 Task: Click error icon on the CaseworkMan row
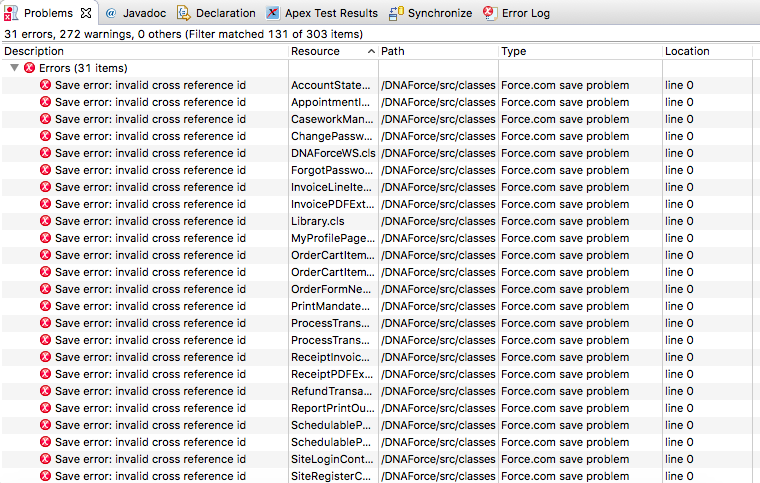pyautogui.click(x=46, y=119)
